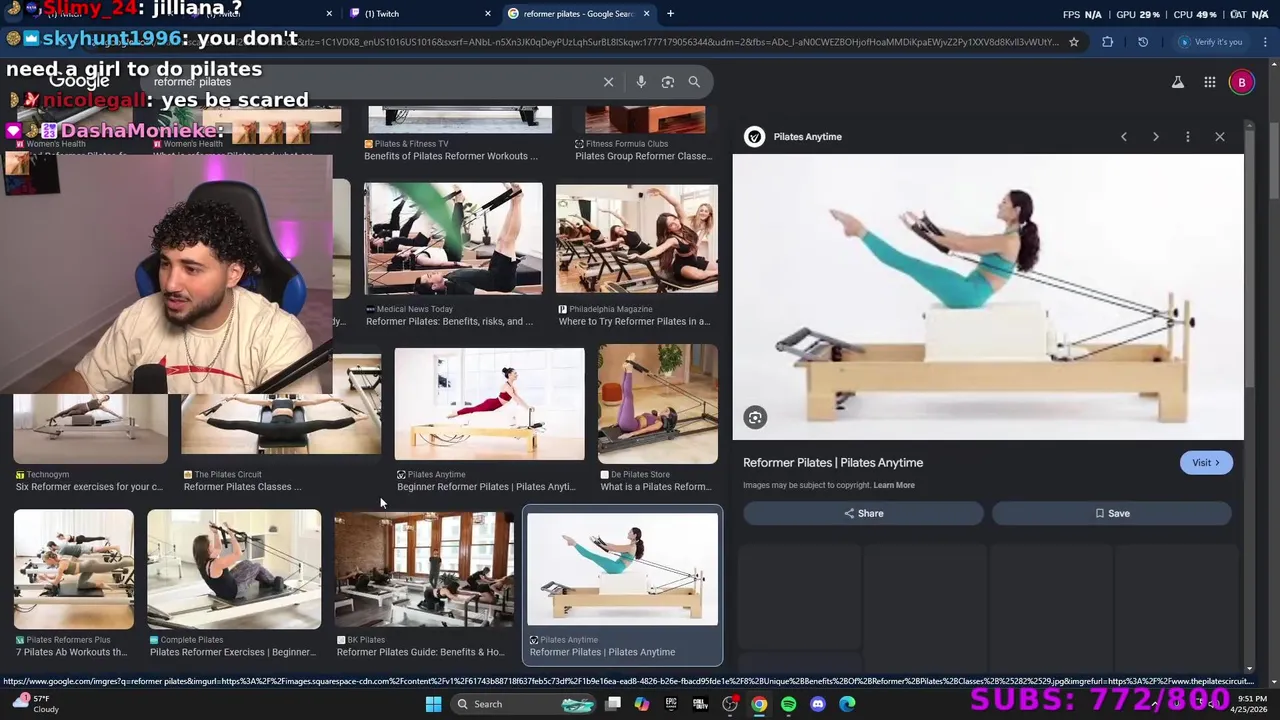
Task: Click the Verify it's you profile chip
Action: 1211,42
